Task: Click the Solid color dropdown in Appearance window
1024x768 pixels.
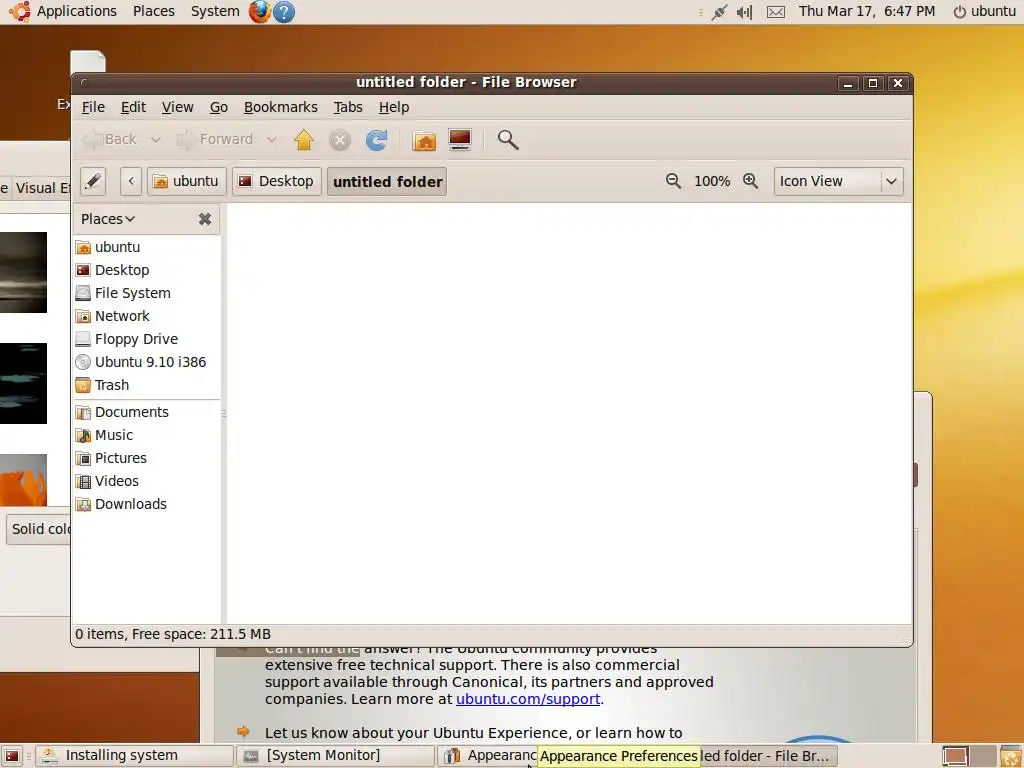Action: (x=39, y=529)
